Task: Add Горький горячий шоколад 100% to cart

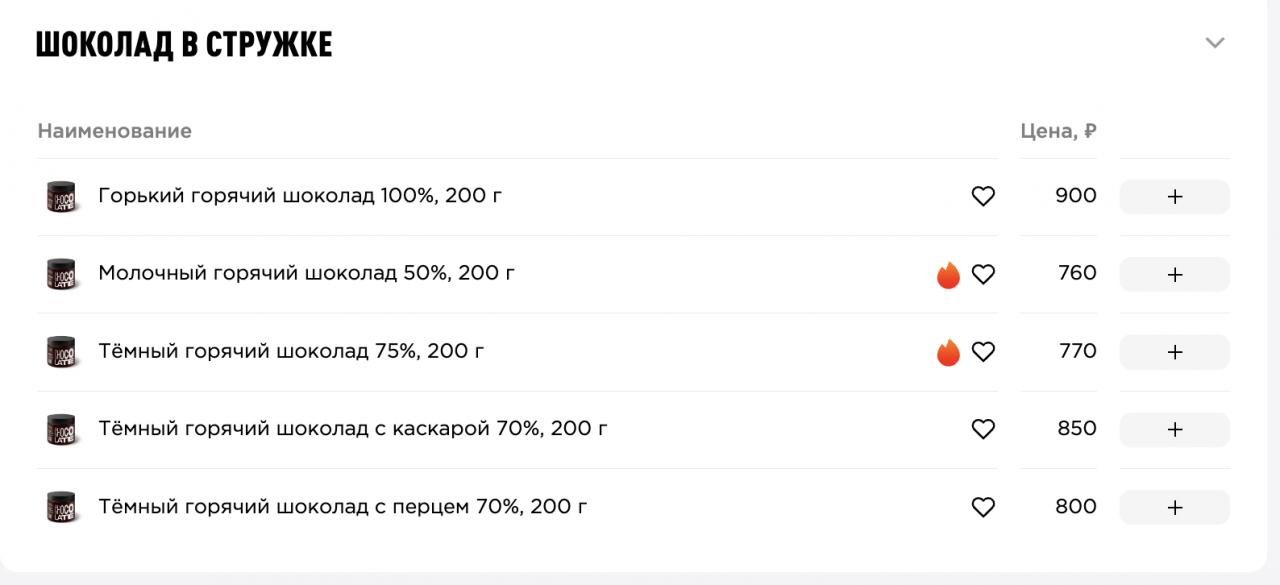Action: pos(1174,197)
